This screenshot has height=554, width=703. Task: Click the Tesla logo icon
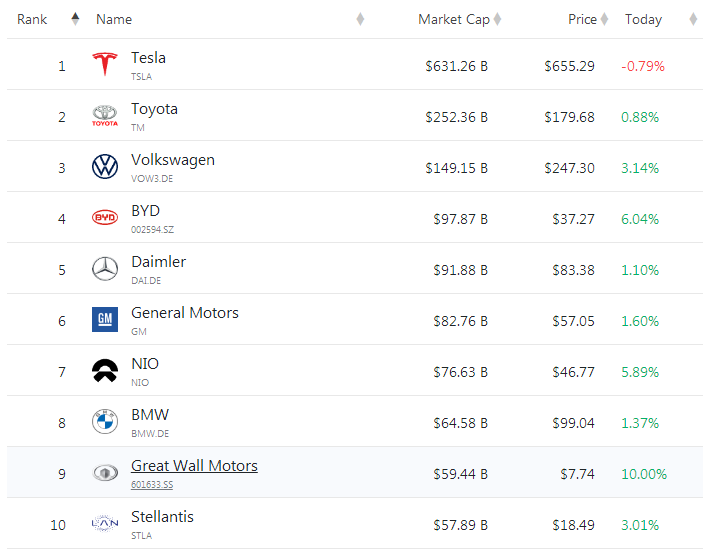pyautogui.click(x=105, y=65)
